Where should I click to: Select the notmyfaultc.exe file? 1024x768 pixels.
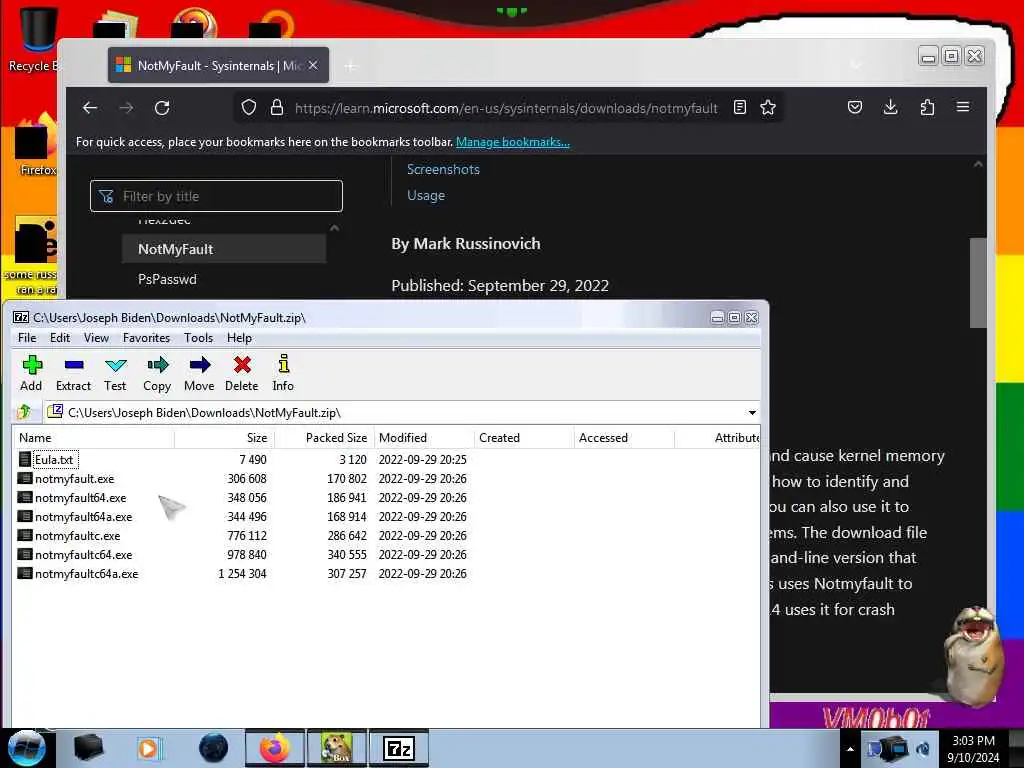click(x=77, y=536)
